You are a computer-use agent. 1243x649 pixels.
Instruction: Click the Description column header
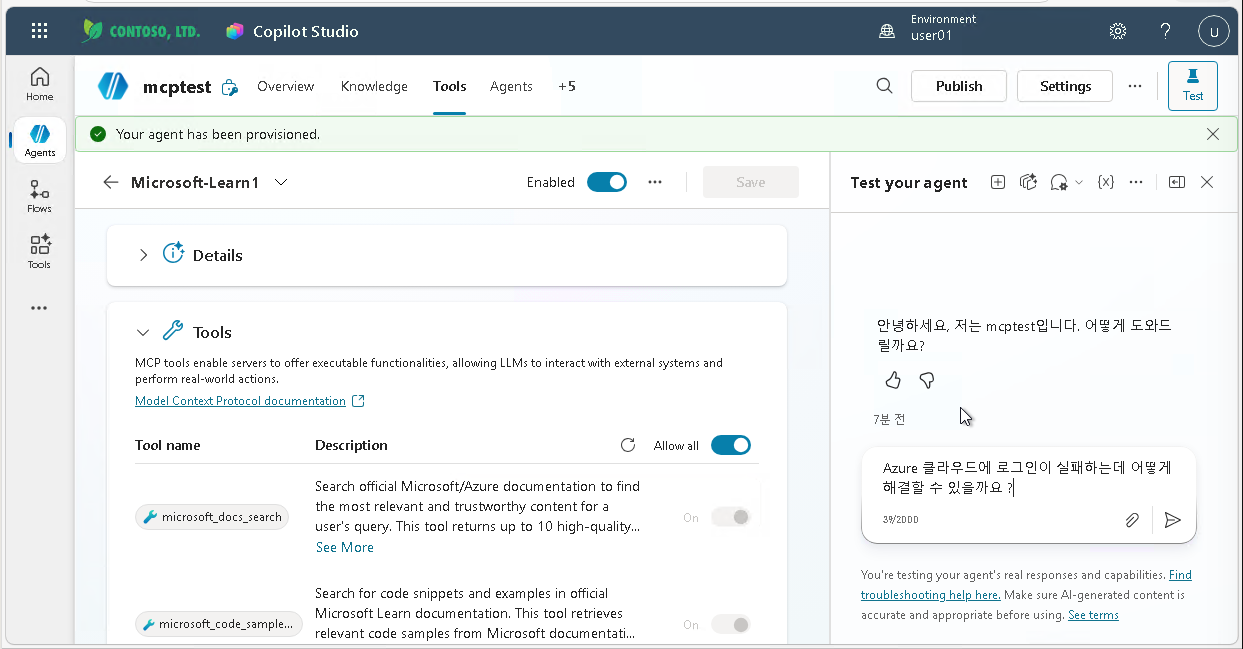point(351,445)
